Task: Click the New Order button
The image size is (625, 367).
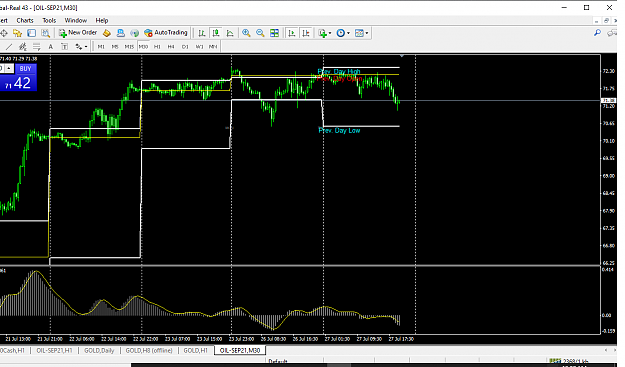Action: pyautogui.click(x=78, y=33)
